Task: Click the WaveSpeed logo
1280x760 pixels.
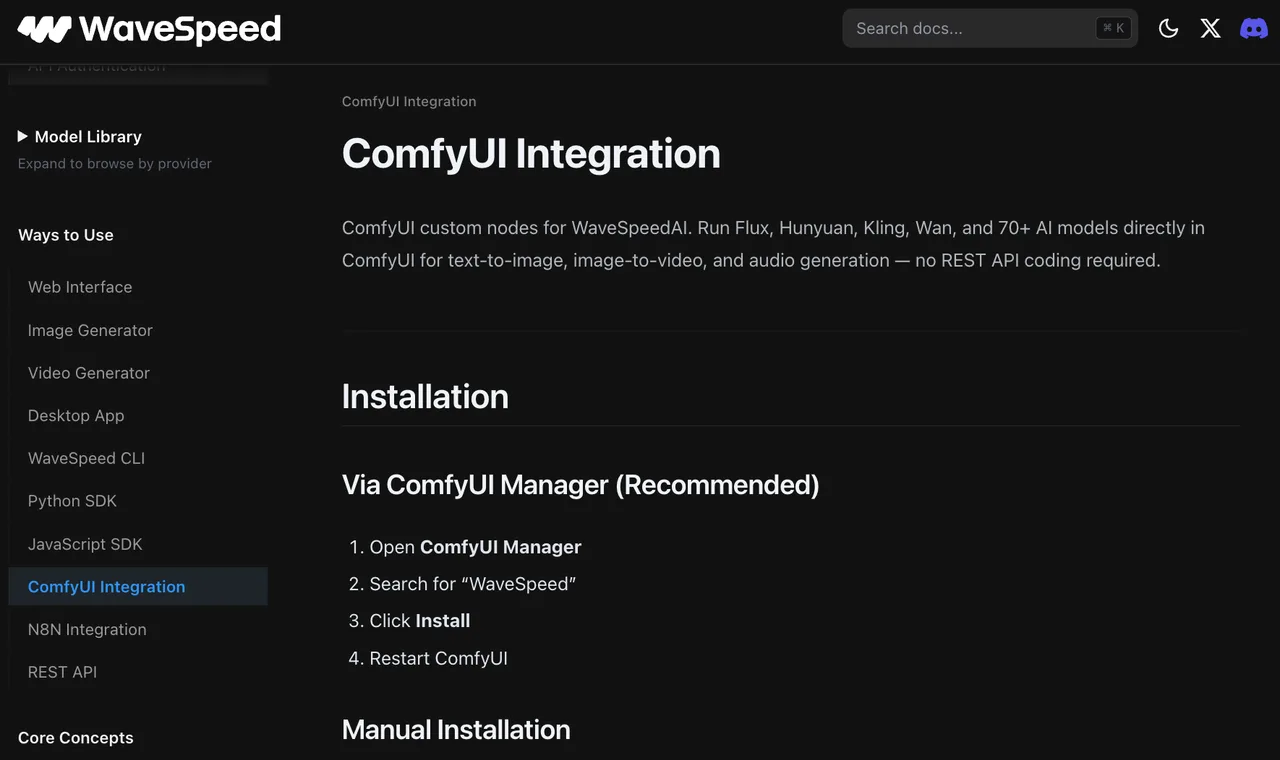Action: (149, 29)
